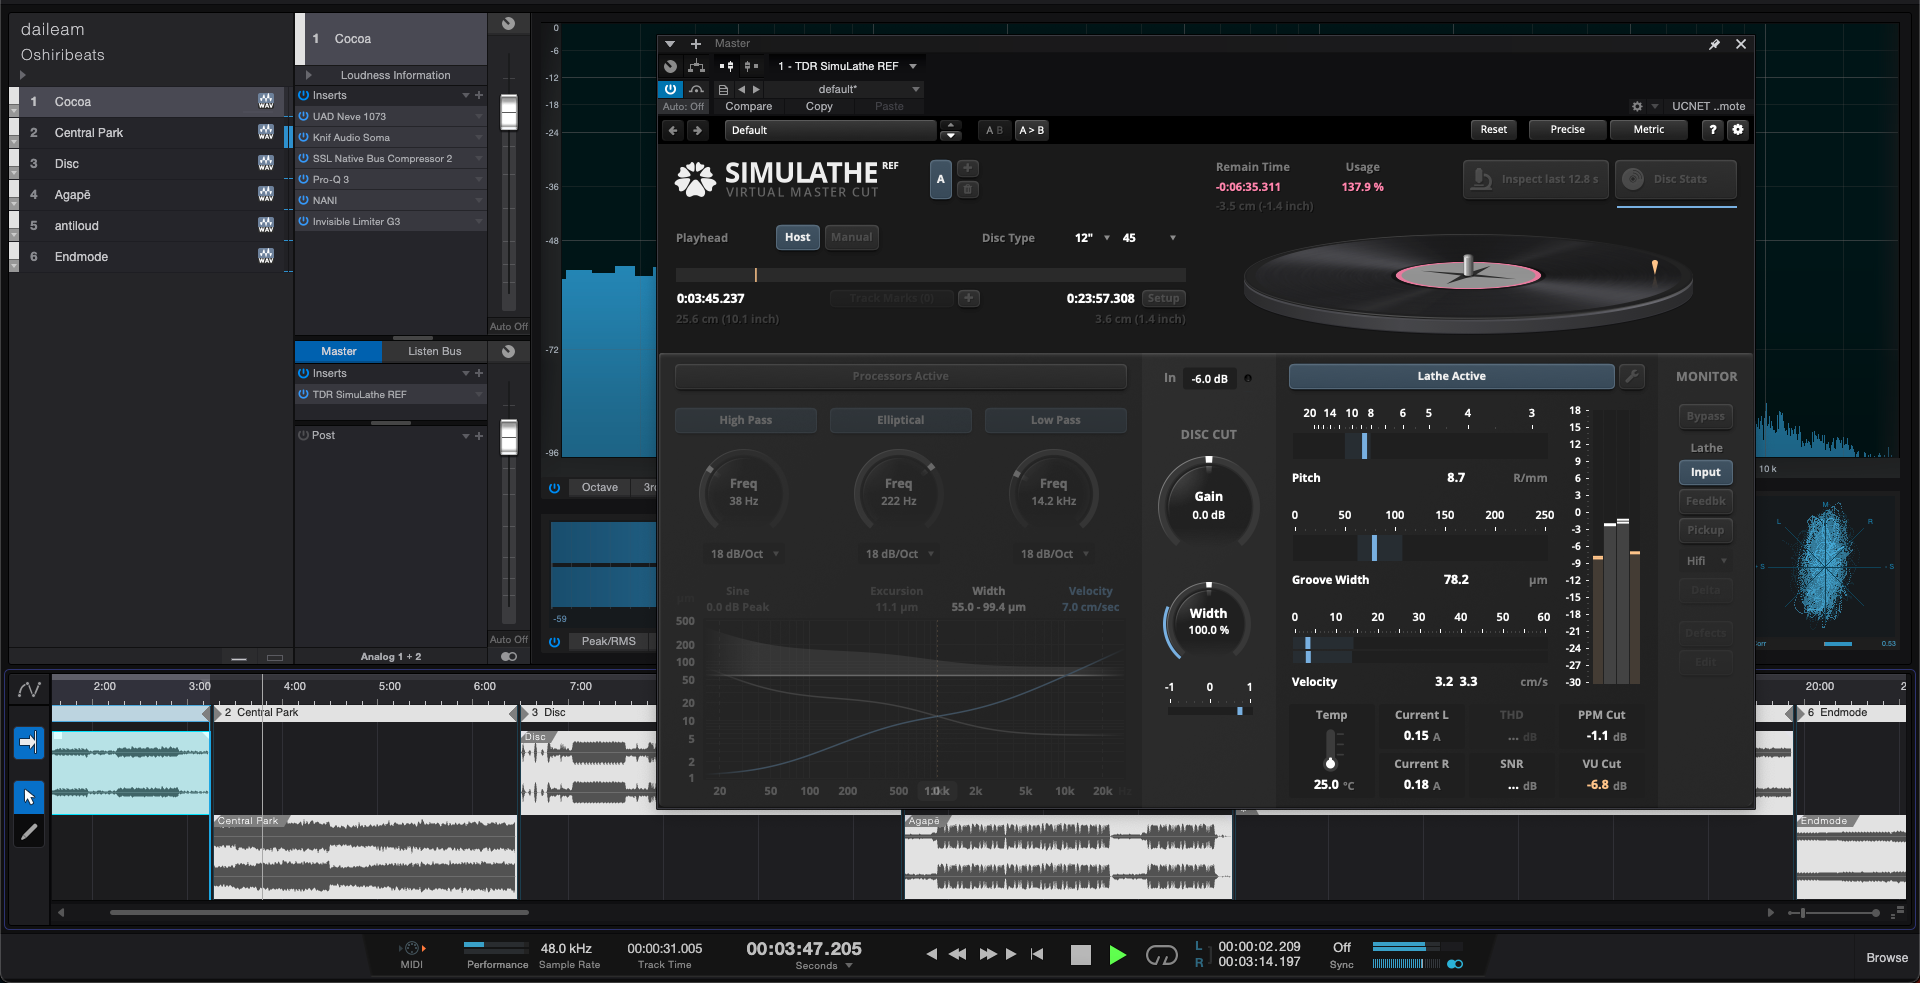
Task: Enable the autoscroll follow tool
Action: [29, 742]
